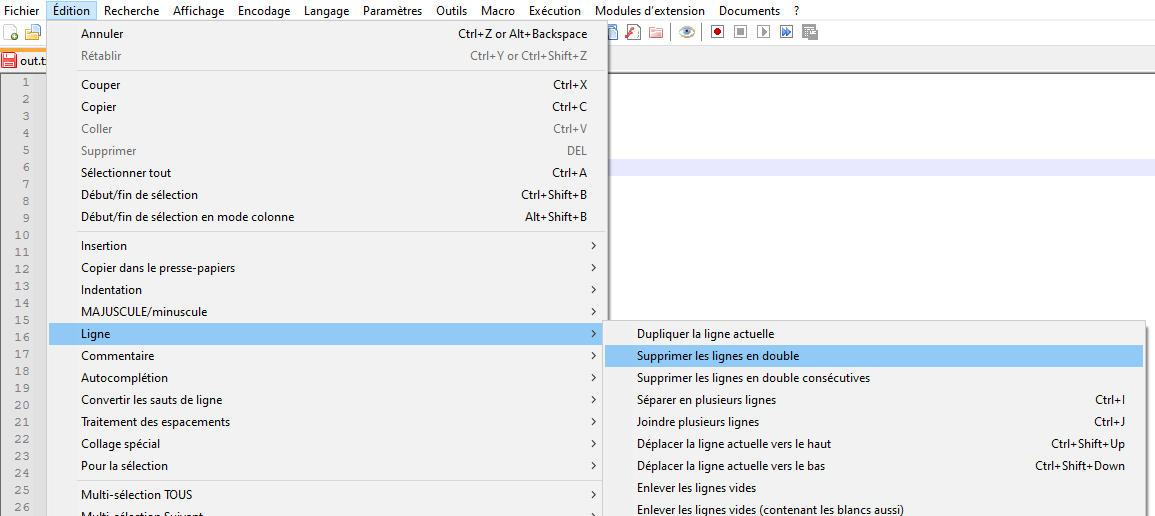Expand the Indentation submenu
Image resolution: width=1155 pixels, height=516 pixels.
[x=328, y=290]
